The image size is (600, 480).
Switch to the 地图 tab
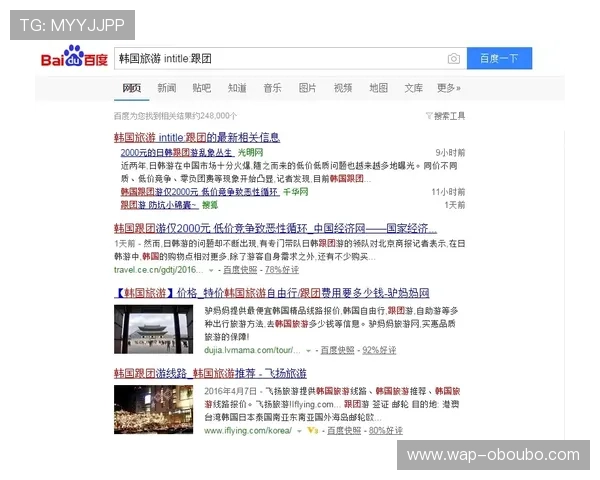point(378,88)
